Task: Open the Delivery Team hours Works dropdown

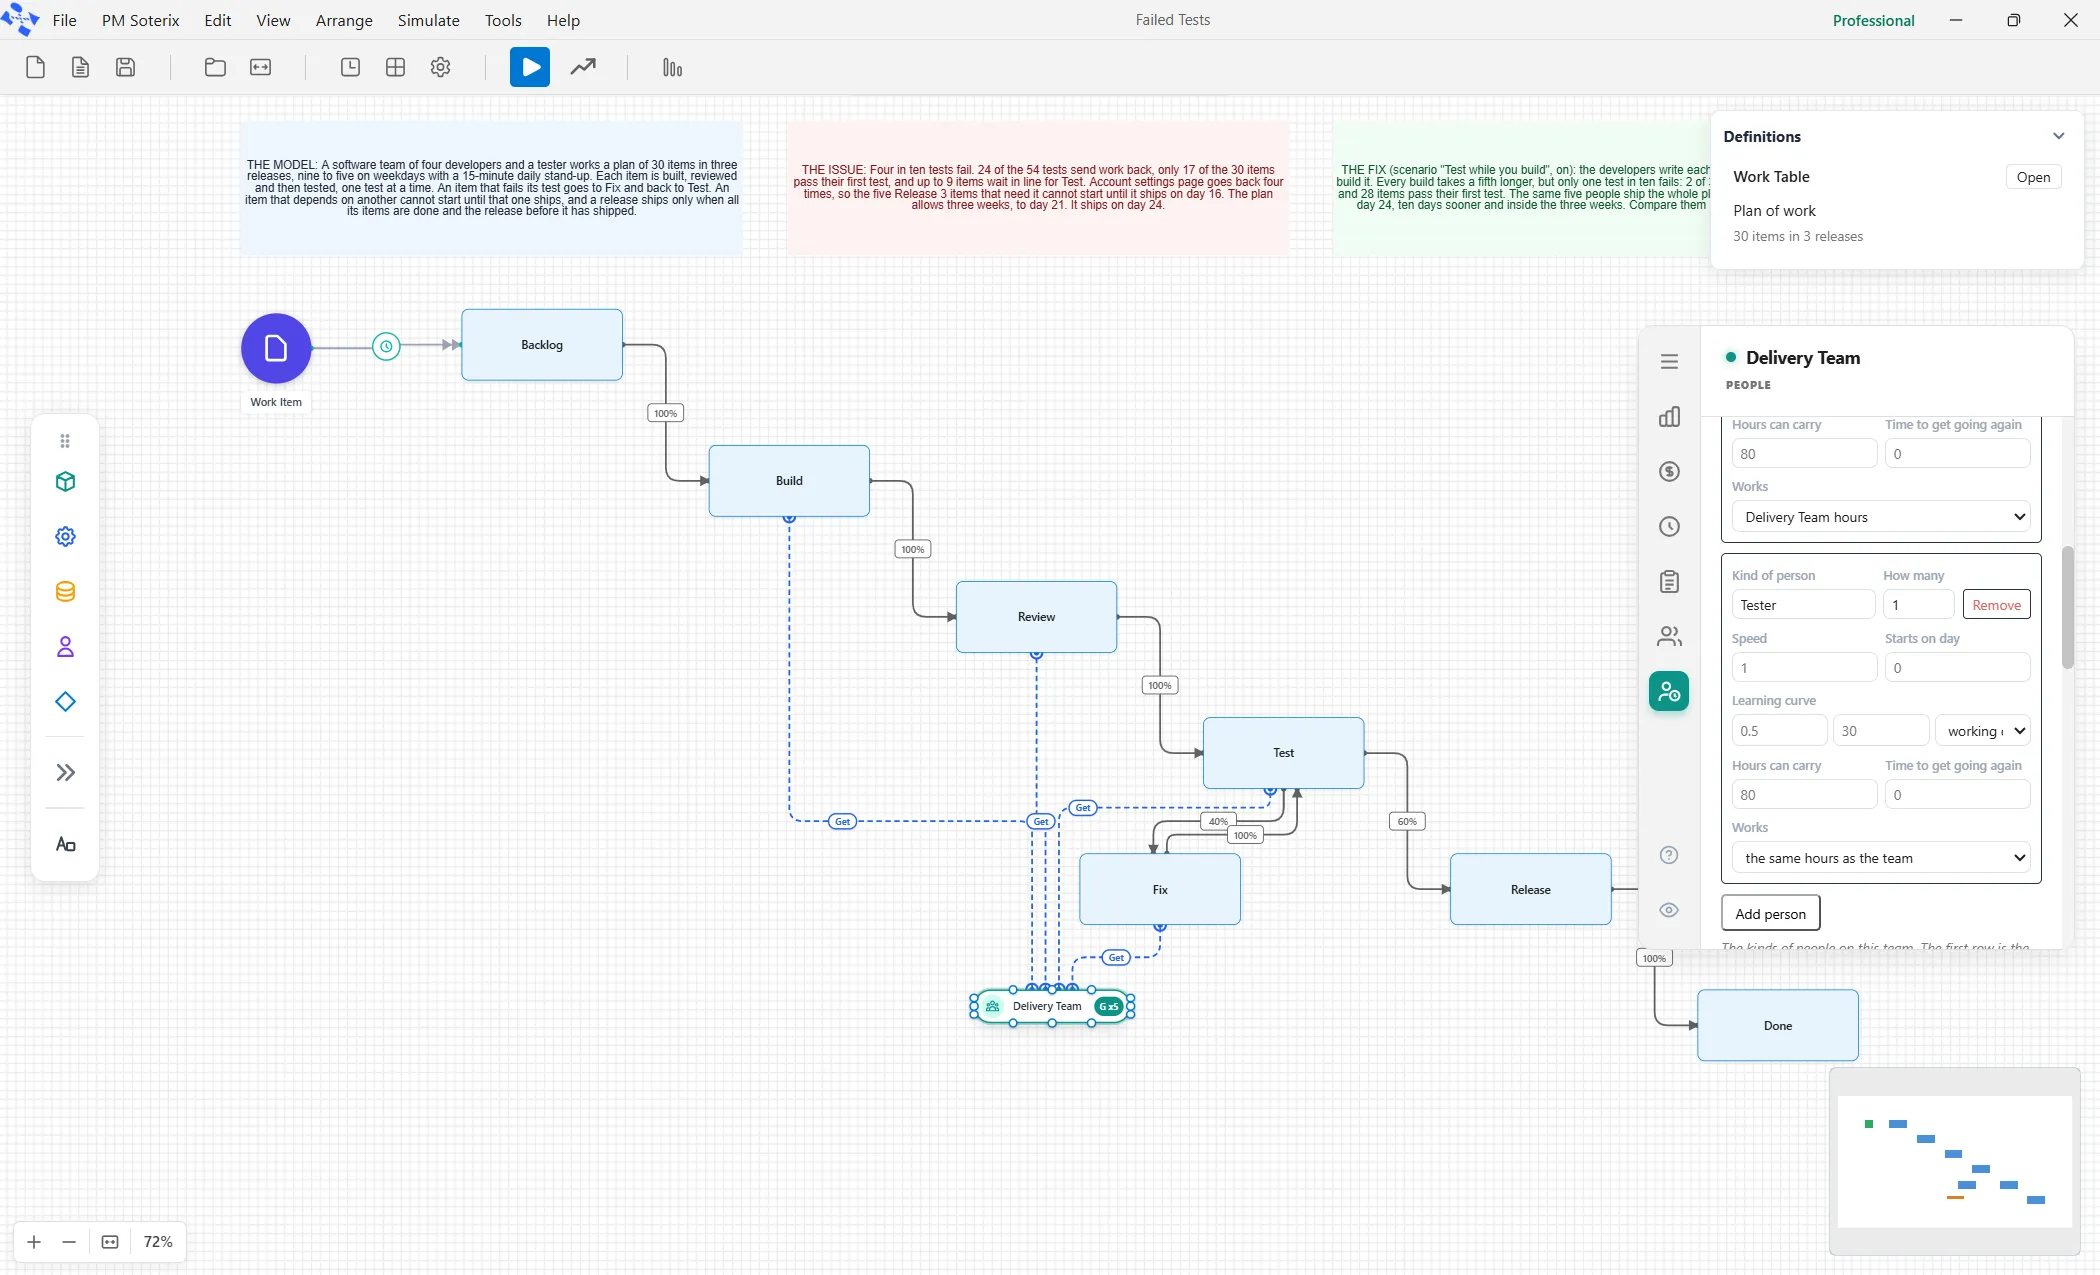Action: click(1881, 517)
